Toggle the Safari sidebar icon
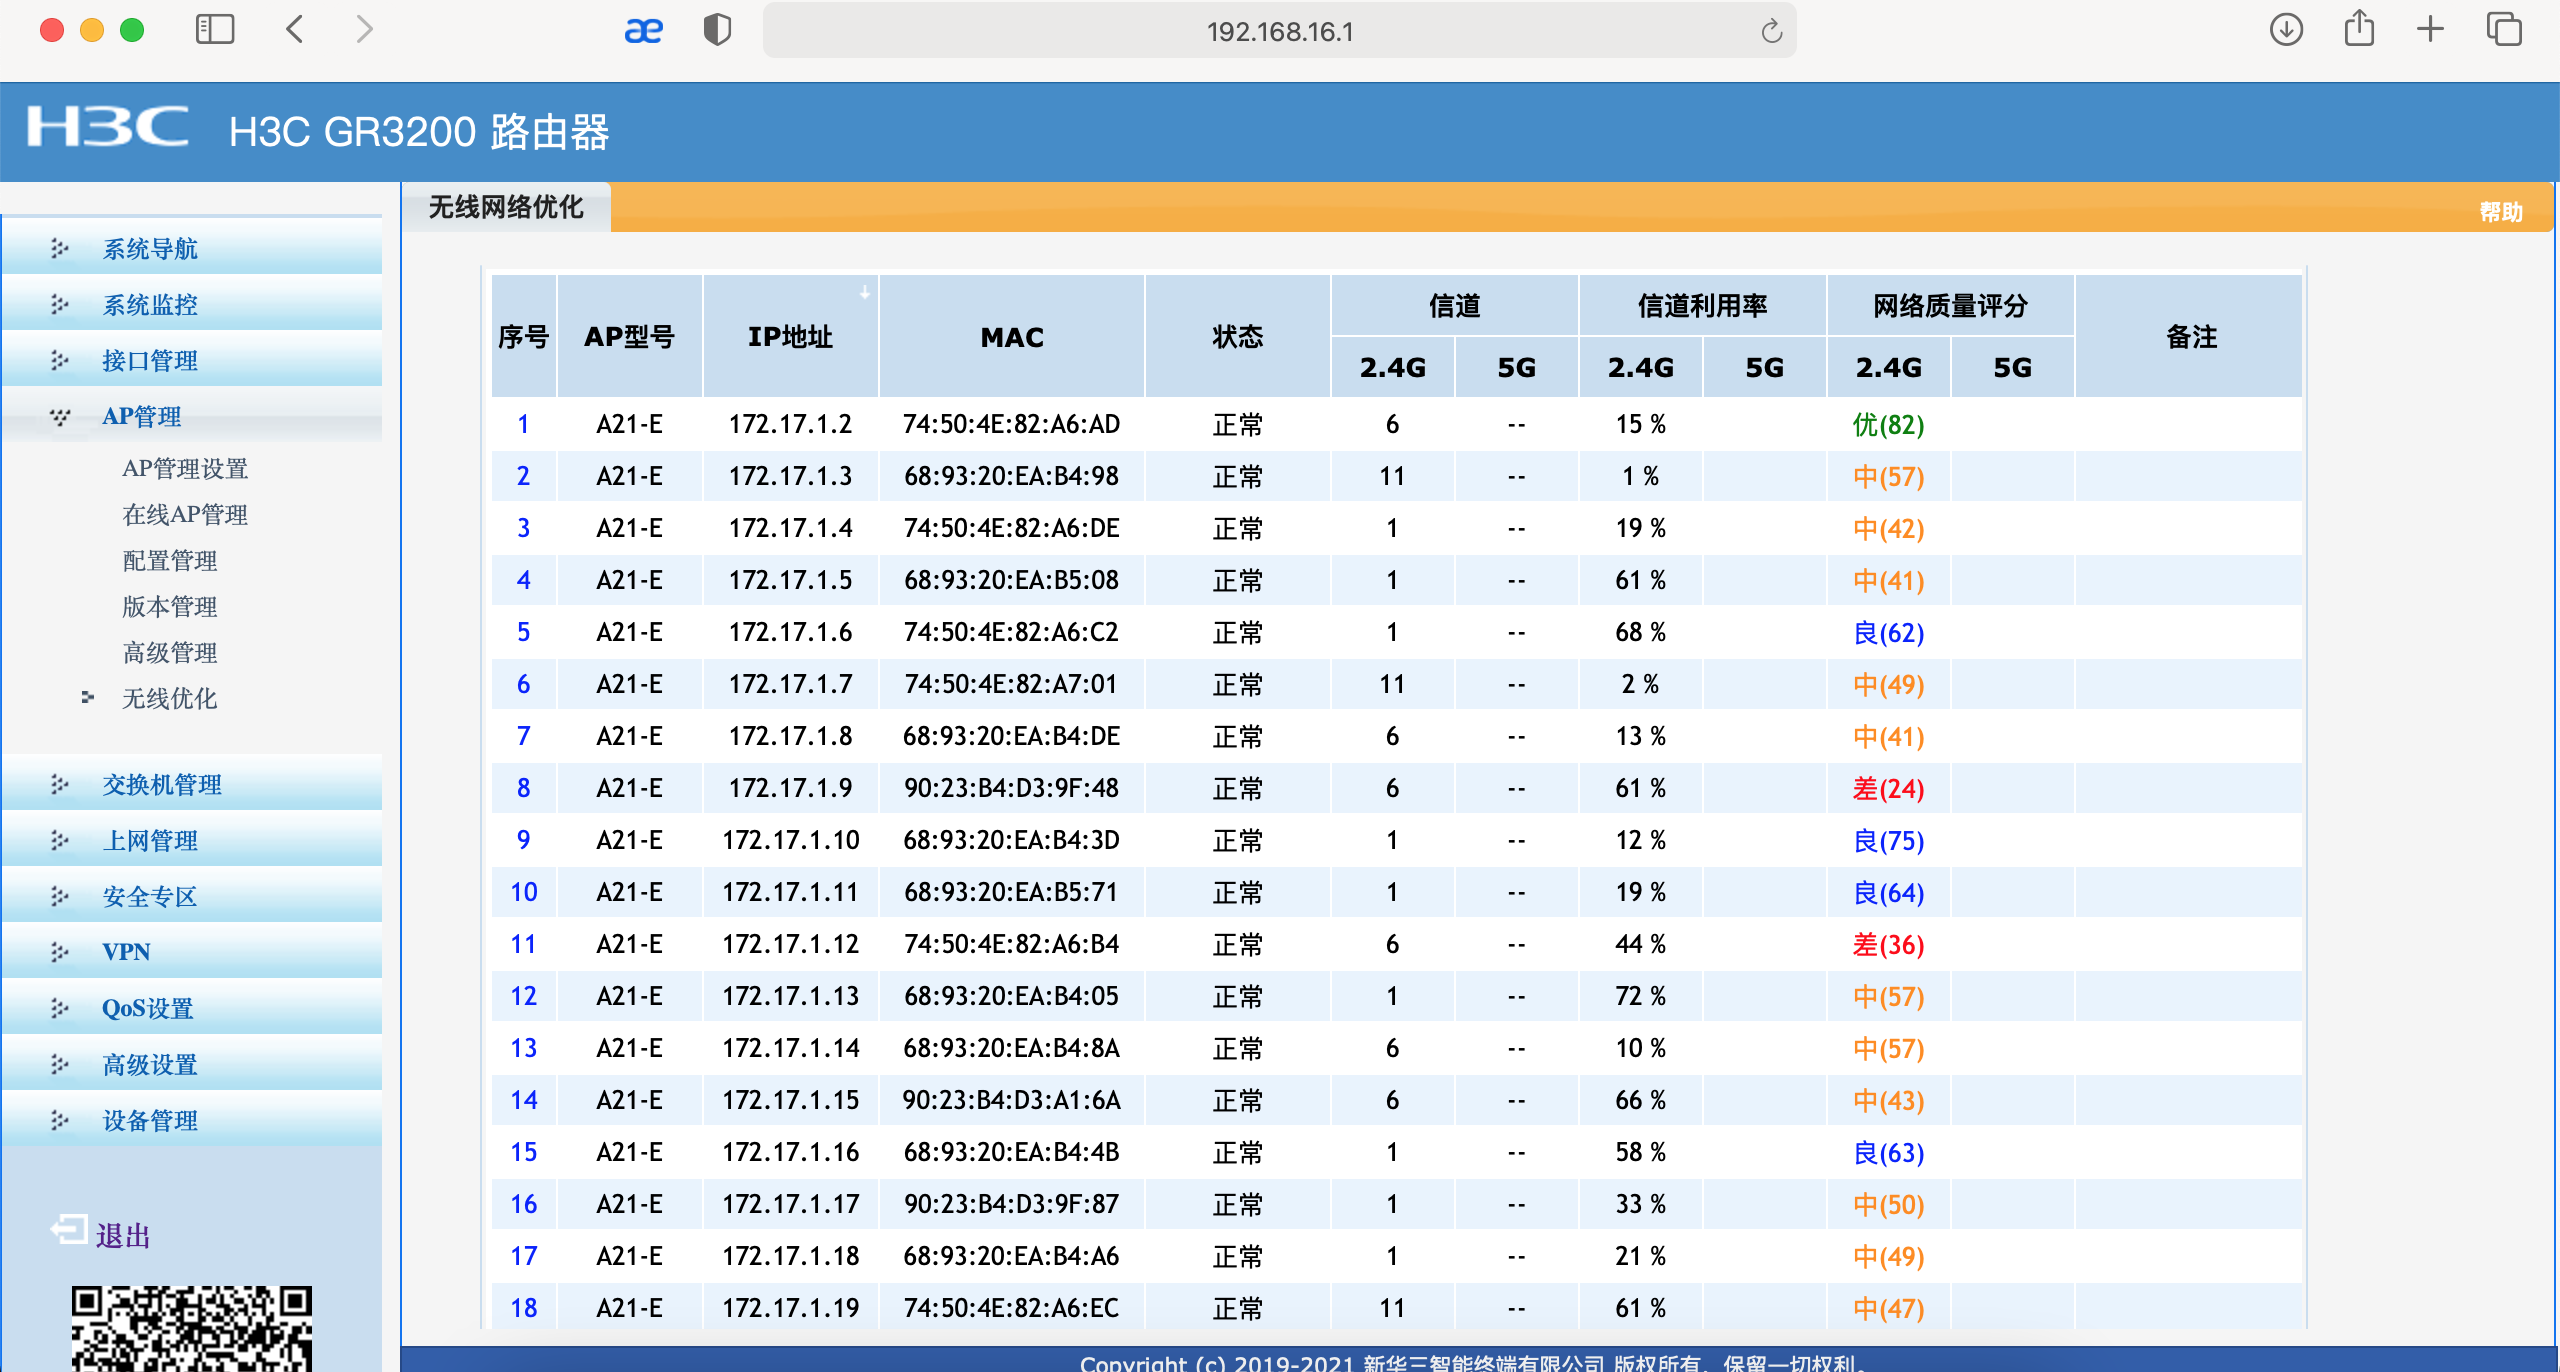Screen dimensions: 2560x1372 click(x=215, y=30)
